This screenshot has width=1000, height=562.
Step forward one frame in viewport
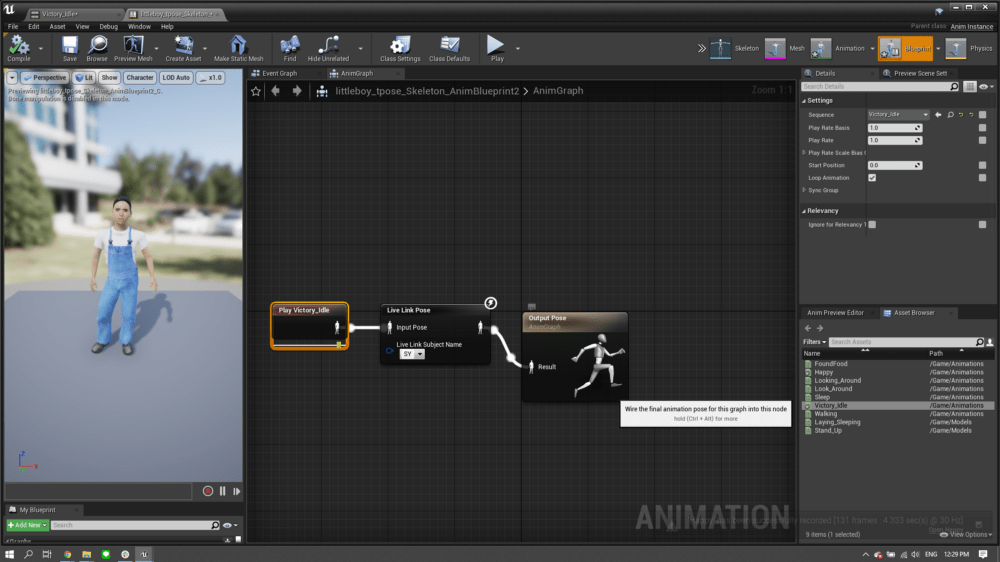click(x=237, y=491)
